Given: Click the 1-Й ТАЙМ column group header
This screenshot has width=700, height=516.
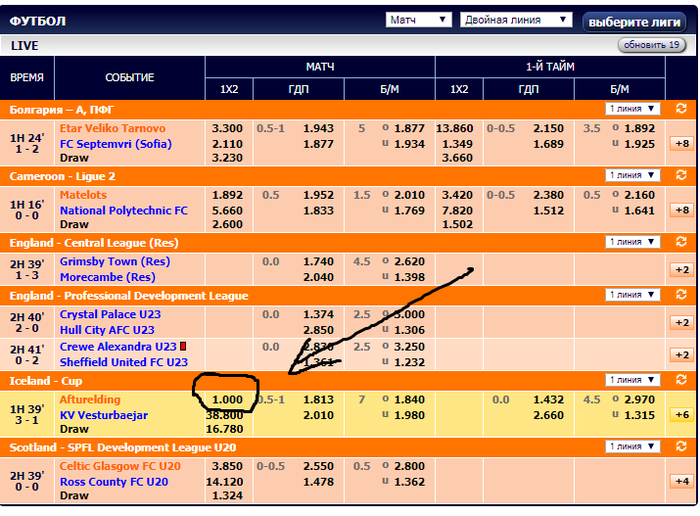Looking at the screenshot, I should tap(550, 67).
